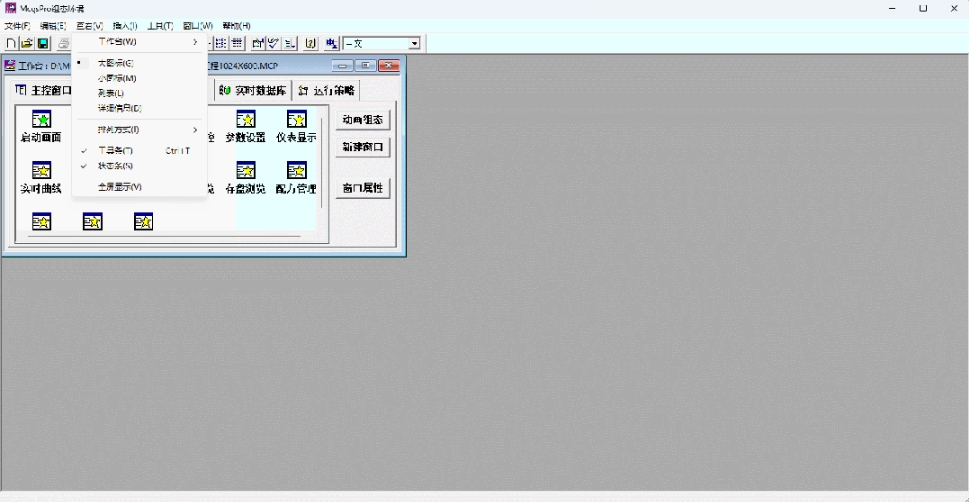Switch to the 主控窗口 tab
The image size is (969, 502).
click(x=43, y=90)
